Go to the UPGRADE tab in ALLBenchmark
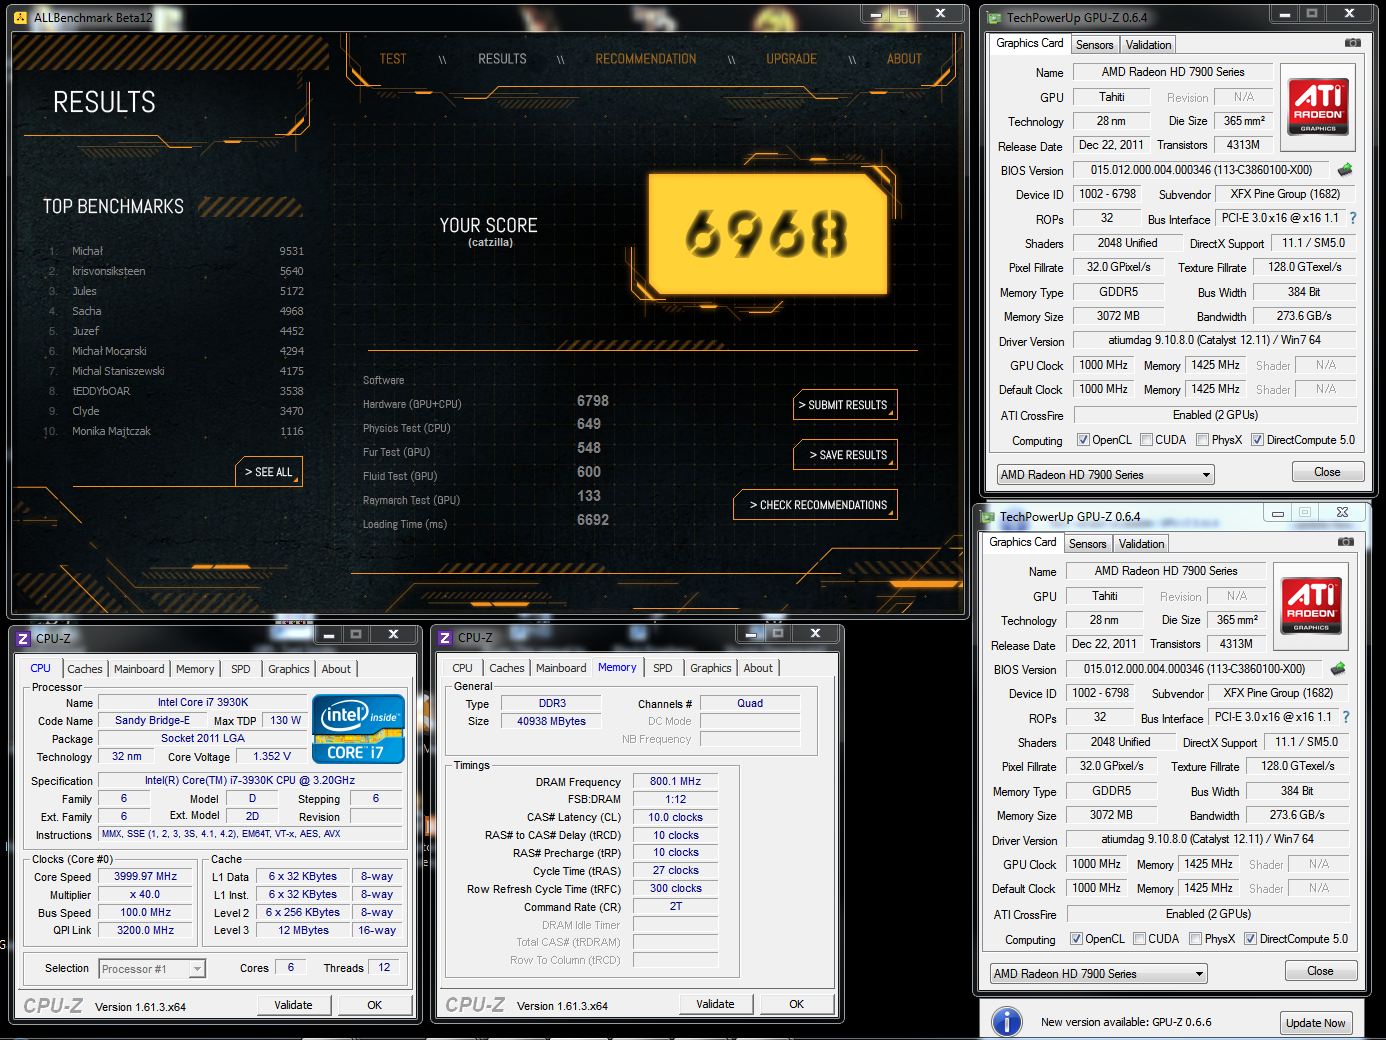 (x=792, y=59)
